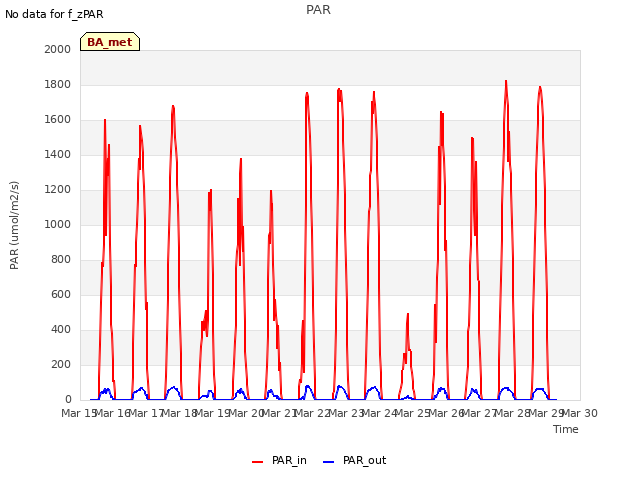640x480 pixels.
Task: Click the 600 y-axis tick label
Action: pyautogui.click(x=61, y=294)
